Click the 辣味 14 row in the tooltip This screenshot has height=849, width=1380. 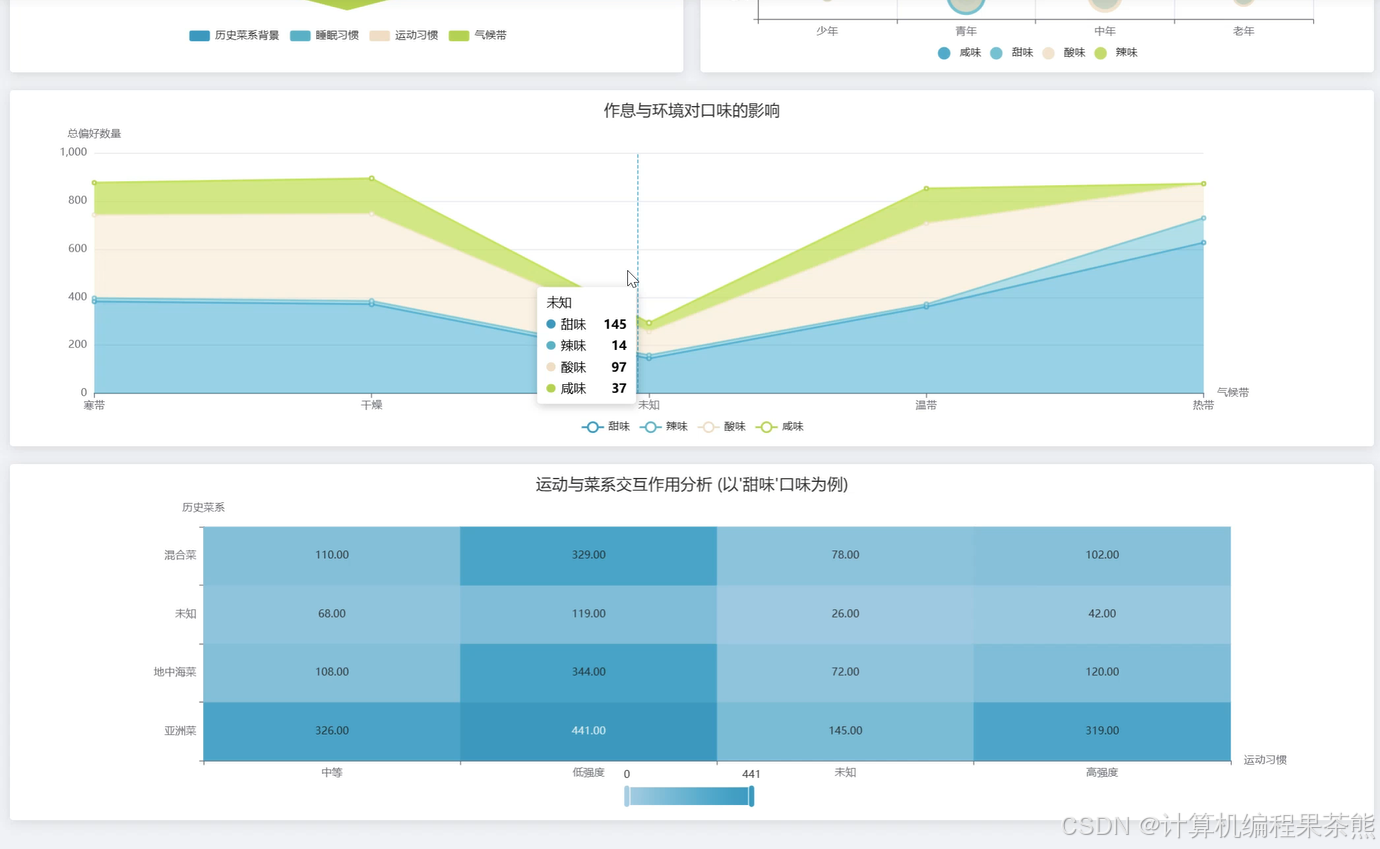point(586,346)
